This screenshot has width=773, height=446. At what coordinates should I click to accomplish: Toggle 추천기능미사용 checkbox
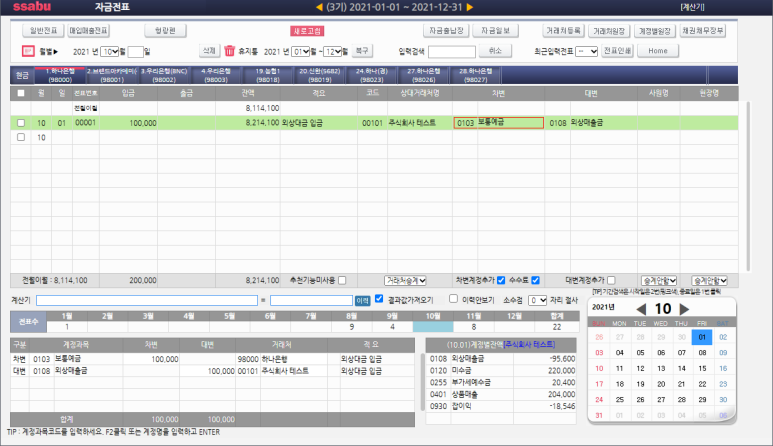coord(342,280)
